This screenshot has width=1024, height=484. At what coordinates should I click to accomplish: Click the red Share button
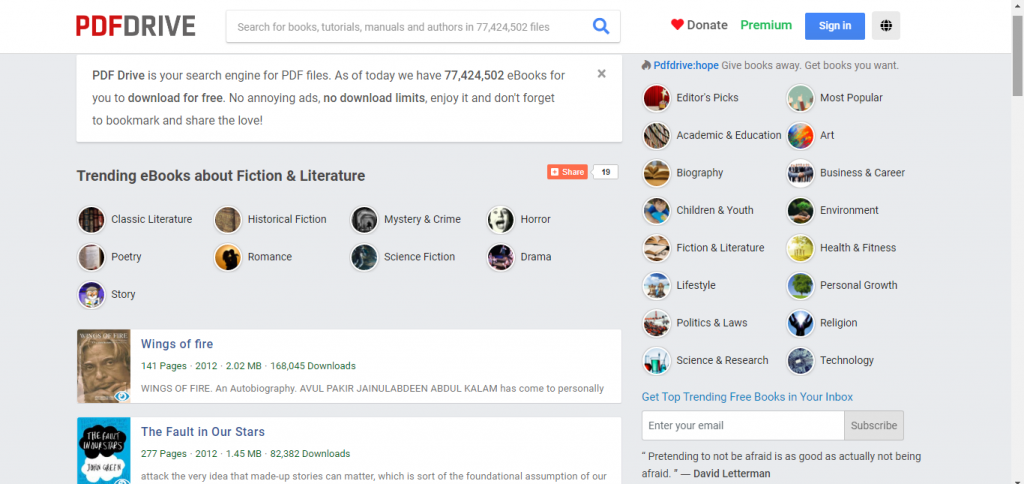567,172
